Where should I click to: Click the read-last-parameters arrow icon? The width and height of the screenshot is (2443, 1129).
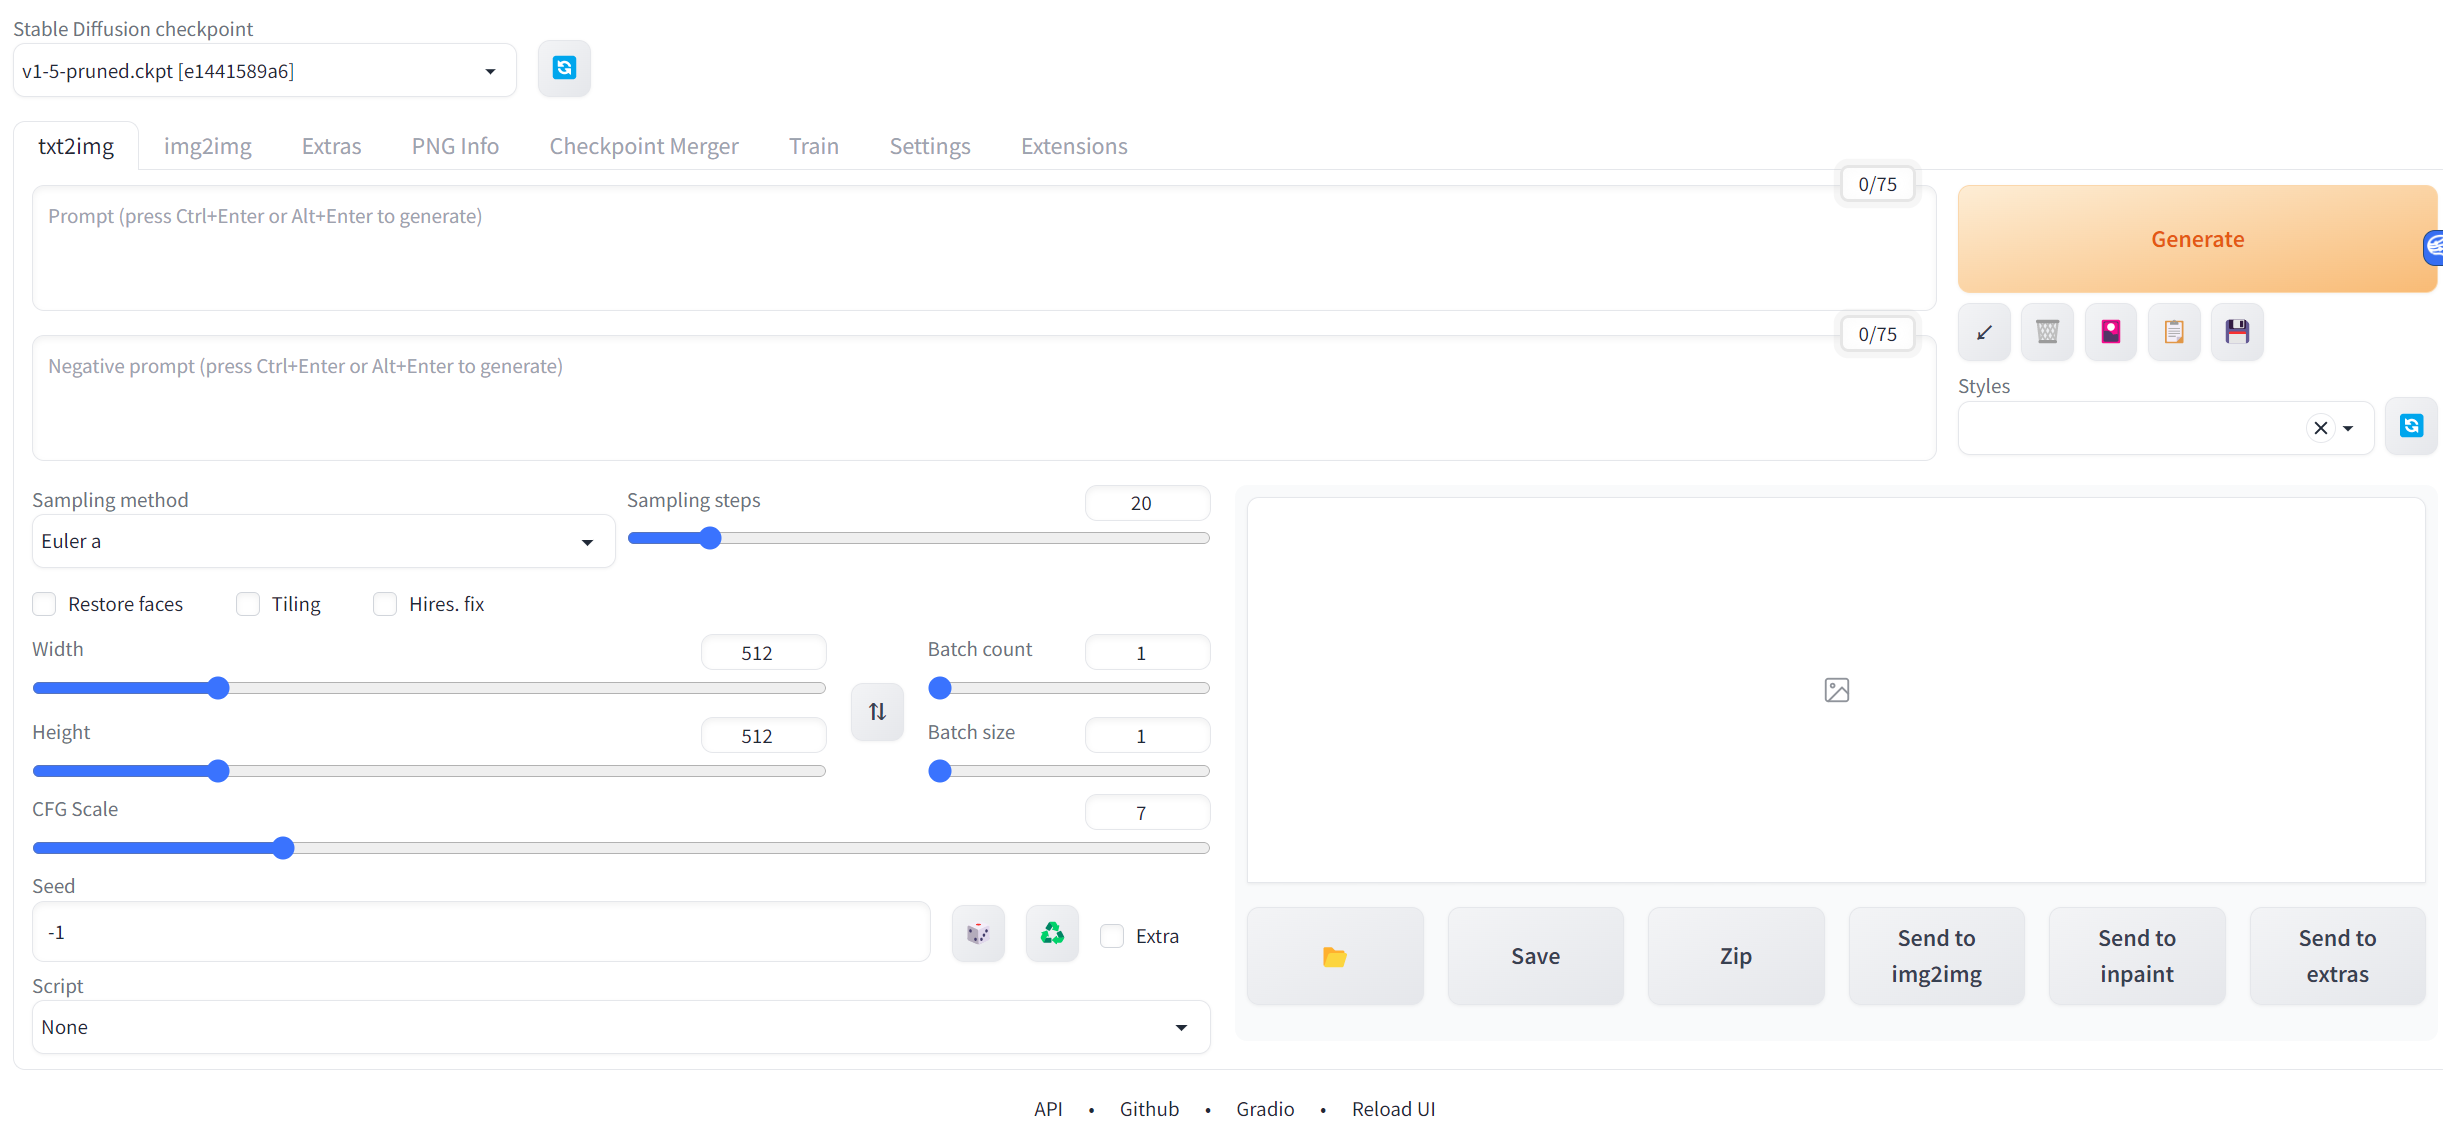point(1984,332)
